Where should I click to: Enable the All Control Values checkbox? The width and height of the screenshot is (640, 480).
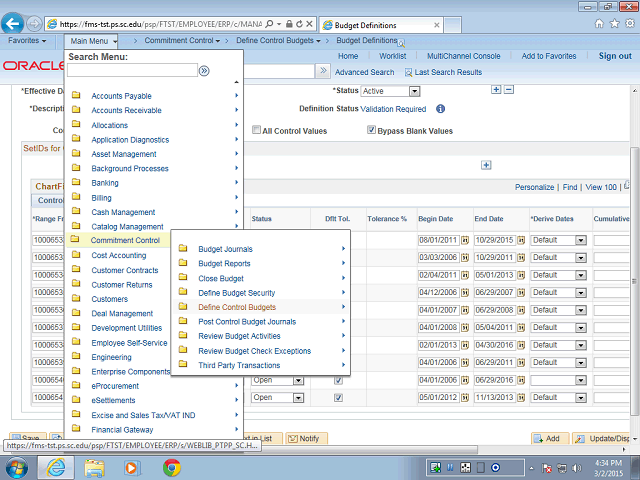(x=256, y=130)
